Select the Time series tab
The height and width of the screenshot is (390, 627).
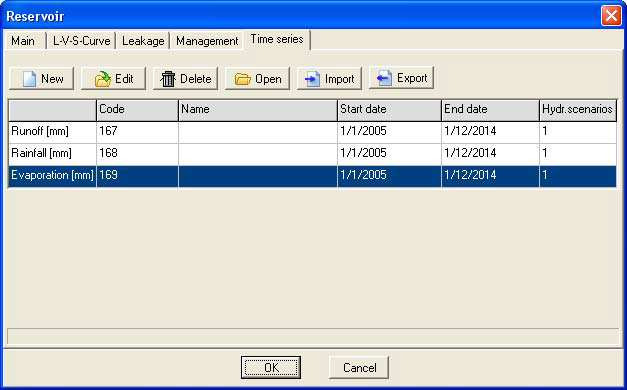point(277,39)
